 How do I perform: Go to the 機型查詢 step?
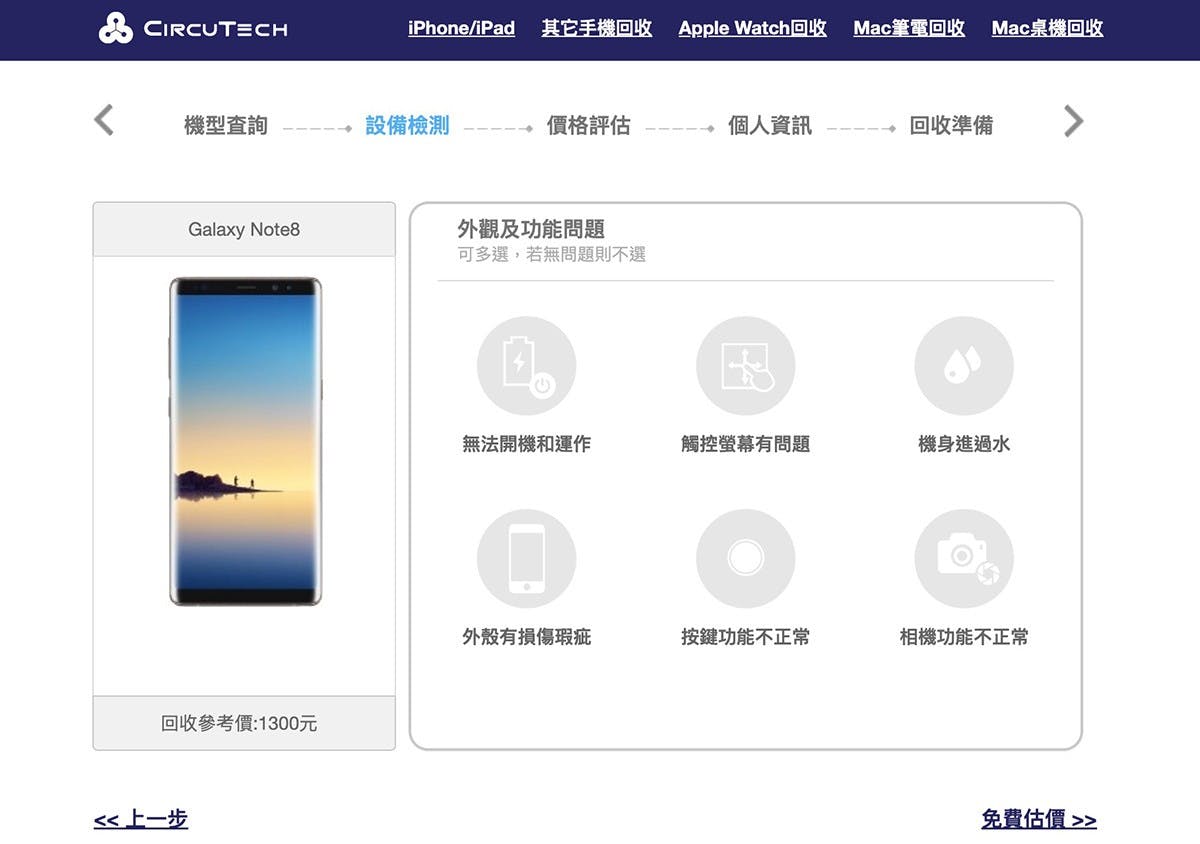click(x=226, y=126)
